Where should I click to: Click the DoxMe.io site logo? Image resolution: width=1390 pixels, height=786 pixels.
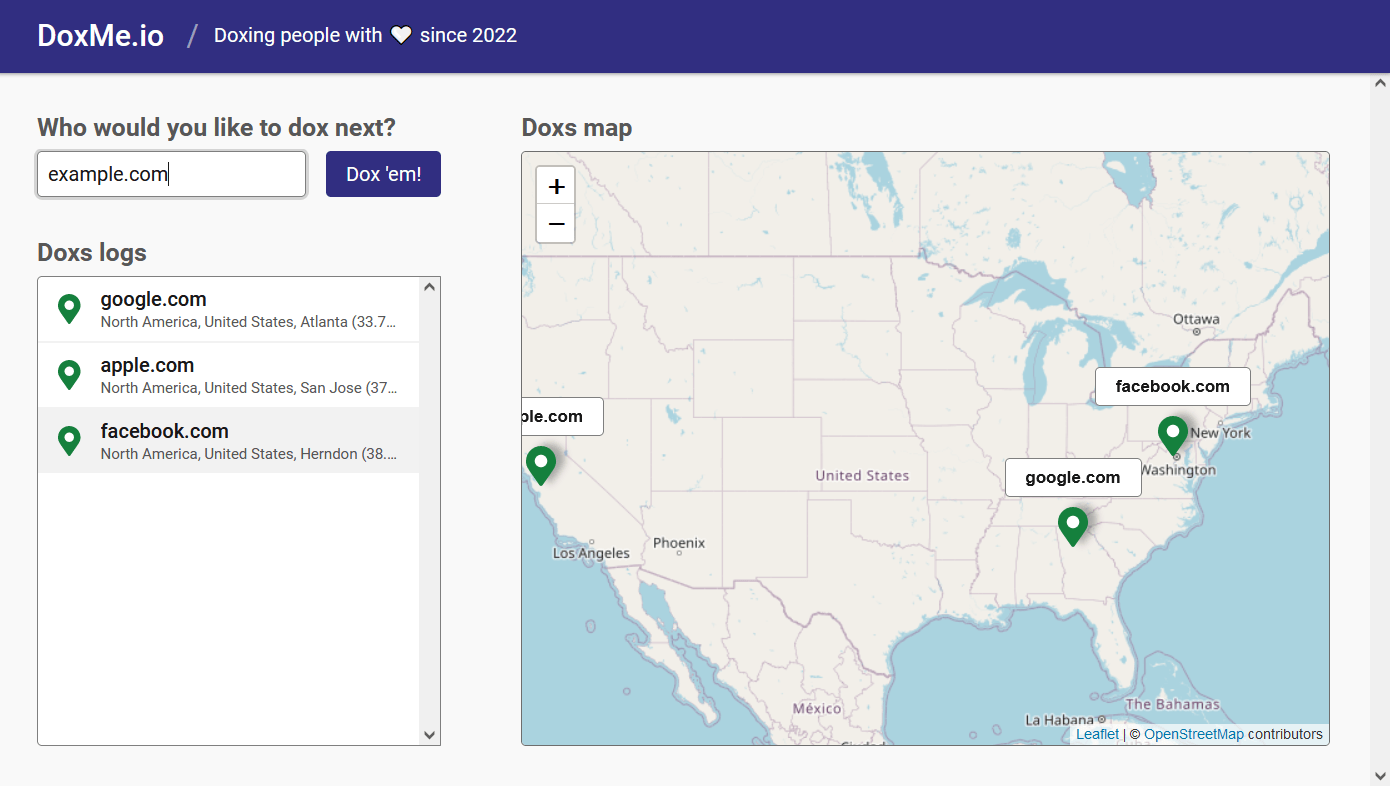coord(101,36)
